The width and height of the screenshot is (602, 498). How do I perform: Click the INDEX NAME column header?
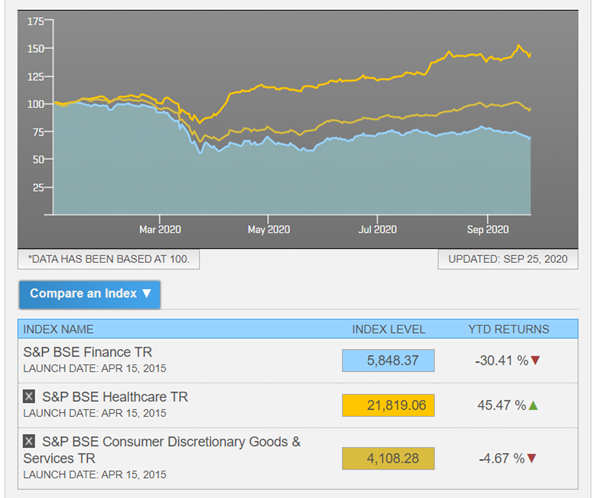click(58, 329)
